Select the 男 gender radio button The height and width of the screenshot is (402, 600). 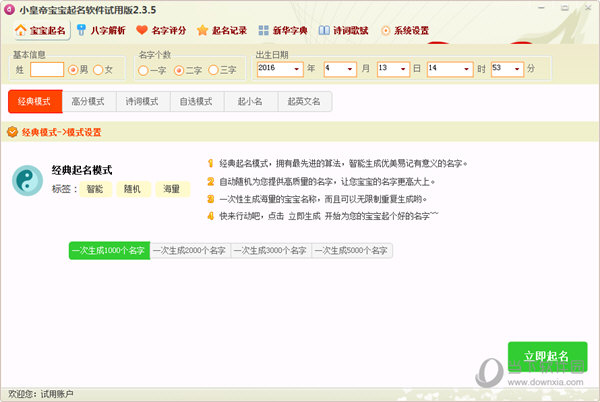pyautogui.click(x=73, y=70)
